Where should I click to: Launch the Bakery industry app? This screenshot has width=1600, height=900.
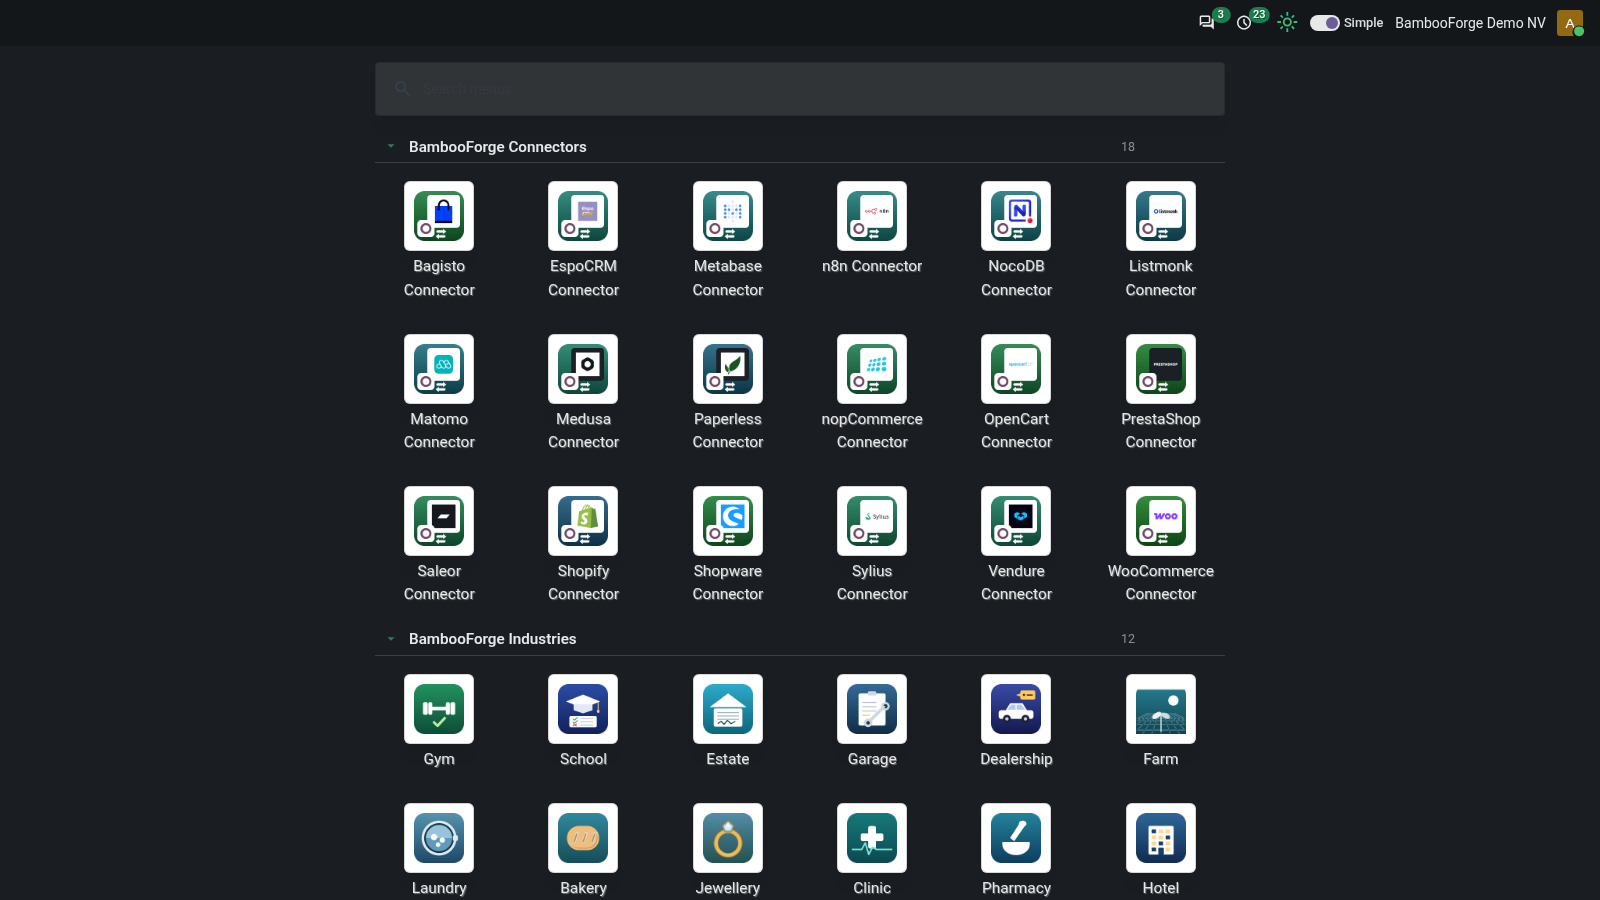pos(583,838)
